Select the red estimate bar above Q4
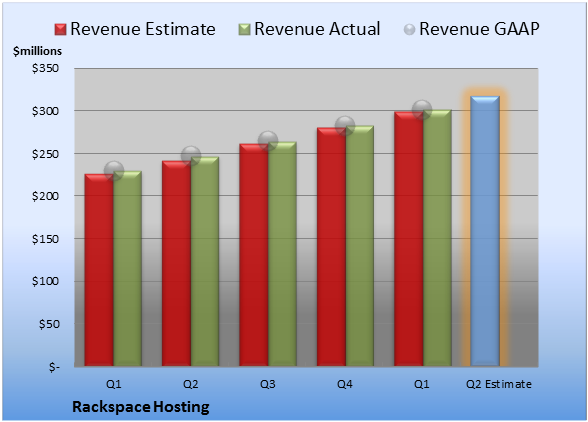The width and height of the screenshot is (588, 422). (x=331, y=247)
